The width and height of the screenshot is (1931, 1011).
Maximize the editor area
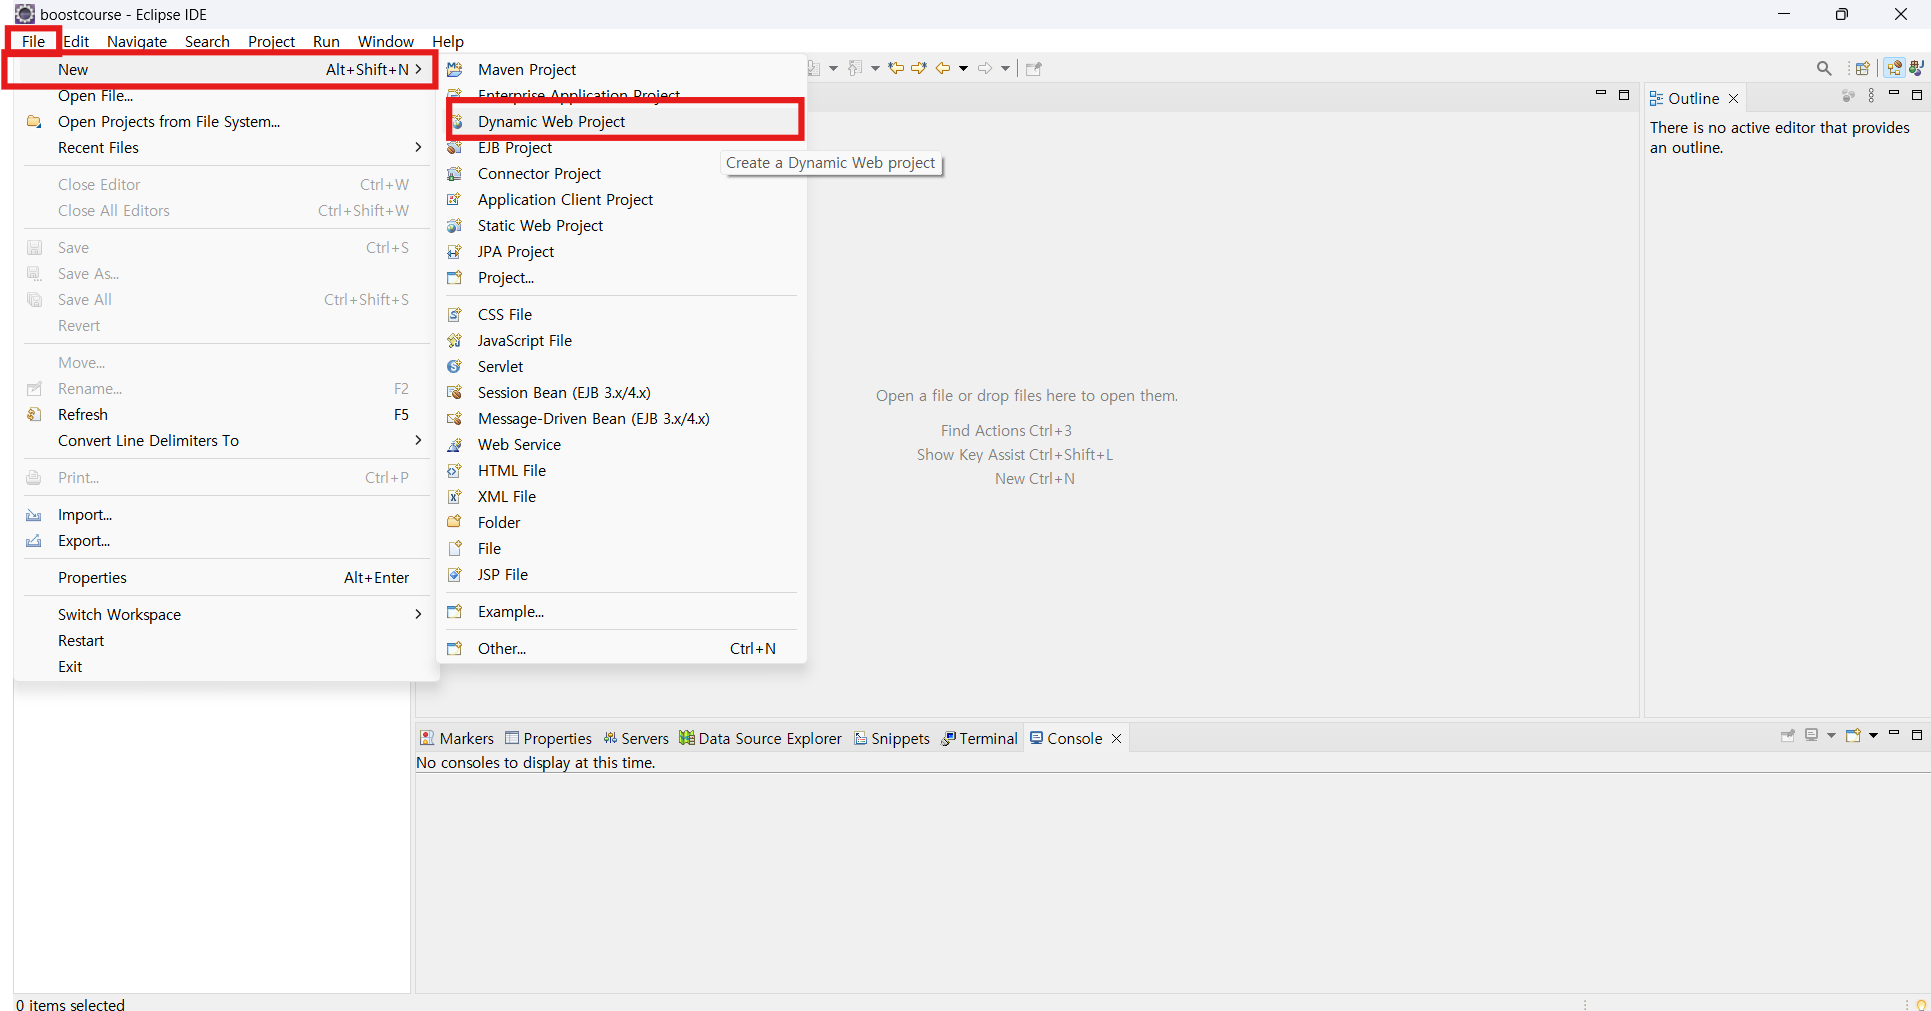tap(1624, 95)
